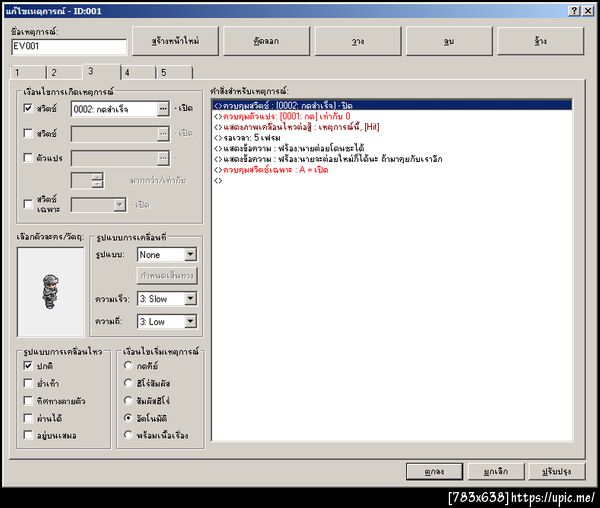Open the speed dropdown showing 3: Slow
The image size is (600, 508).
pyautogui.click(x=190, y=299)
